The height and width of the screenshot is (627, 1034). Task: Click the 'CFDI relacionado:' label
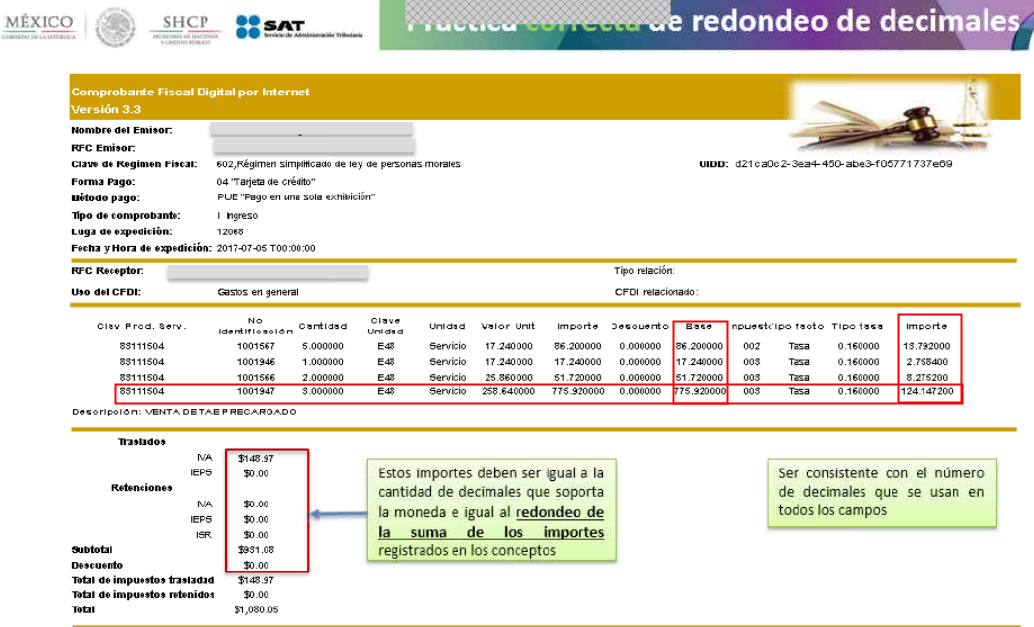click(657, 292)
